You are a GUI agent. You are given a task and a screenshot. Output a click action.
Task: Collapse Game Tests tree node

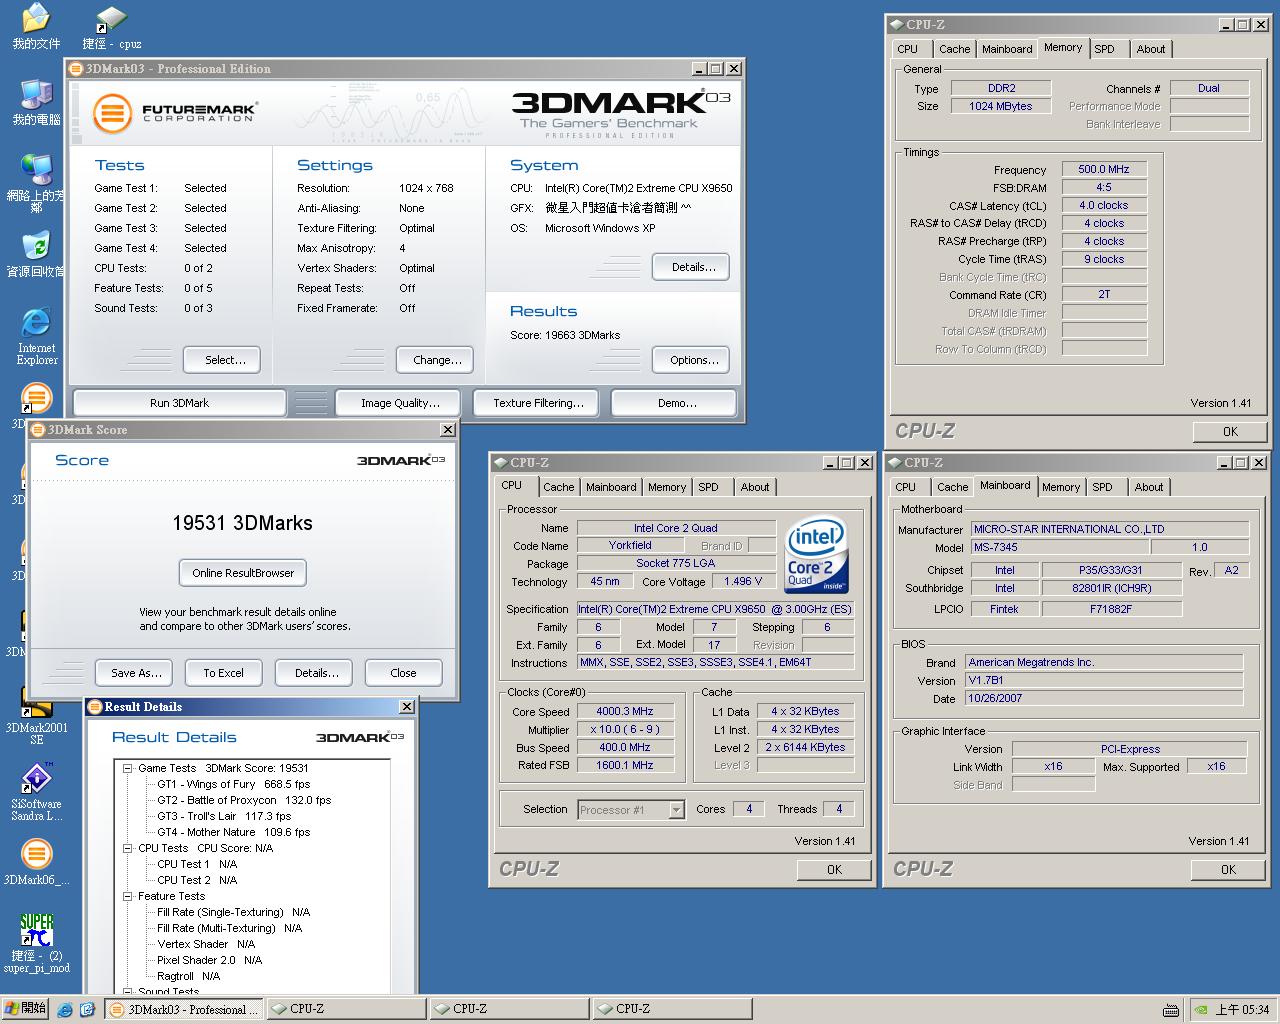click(x=128, y=768)
